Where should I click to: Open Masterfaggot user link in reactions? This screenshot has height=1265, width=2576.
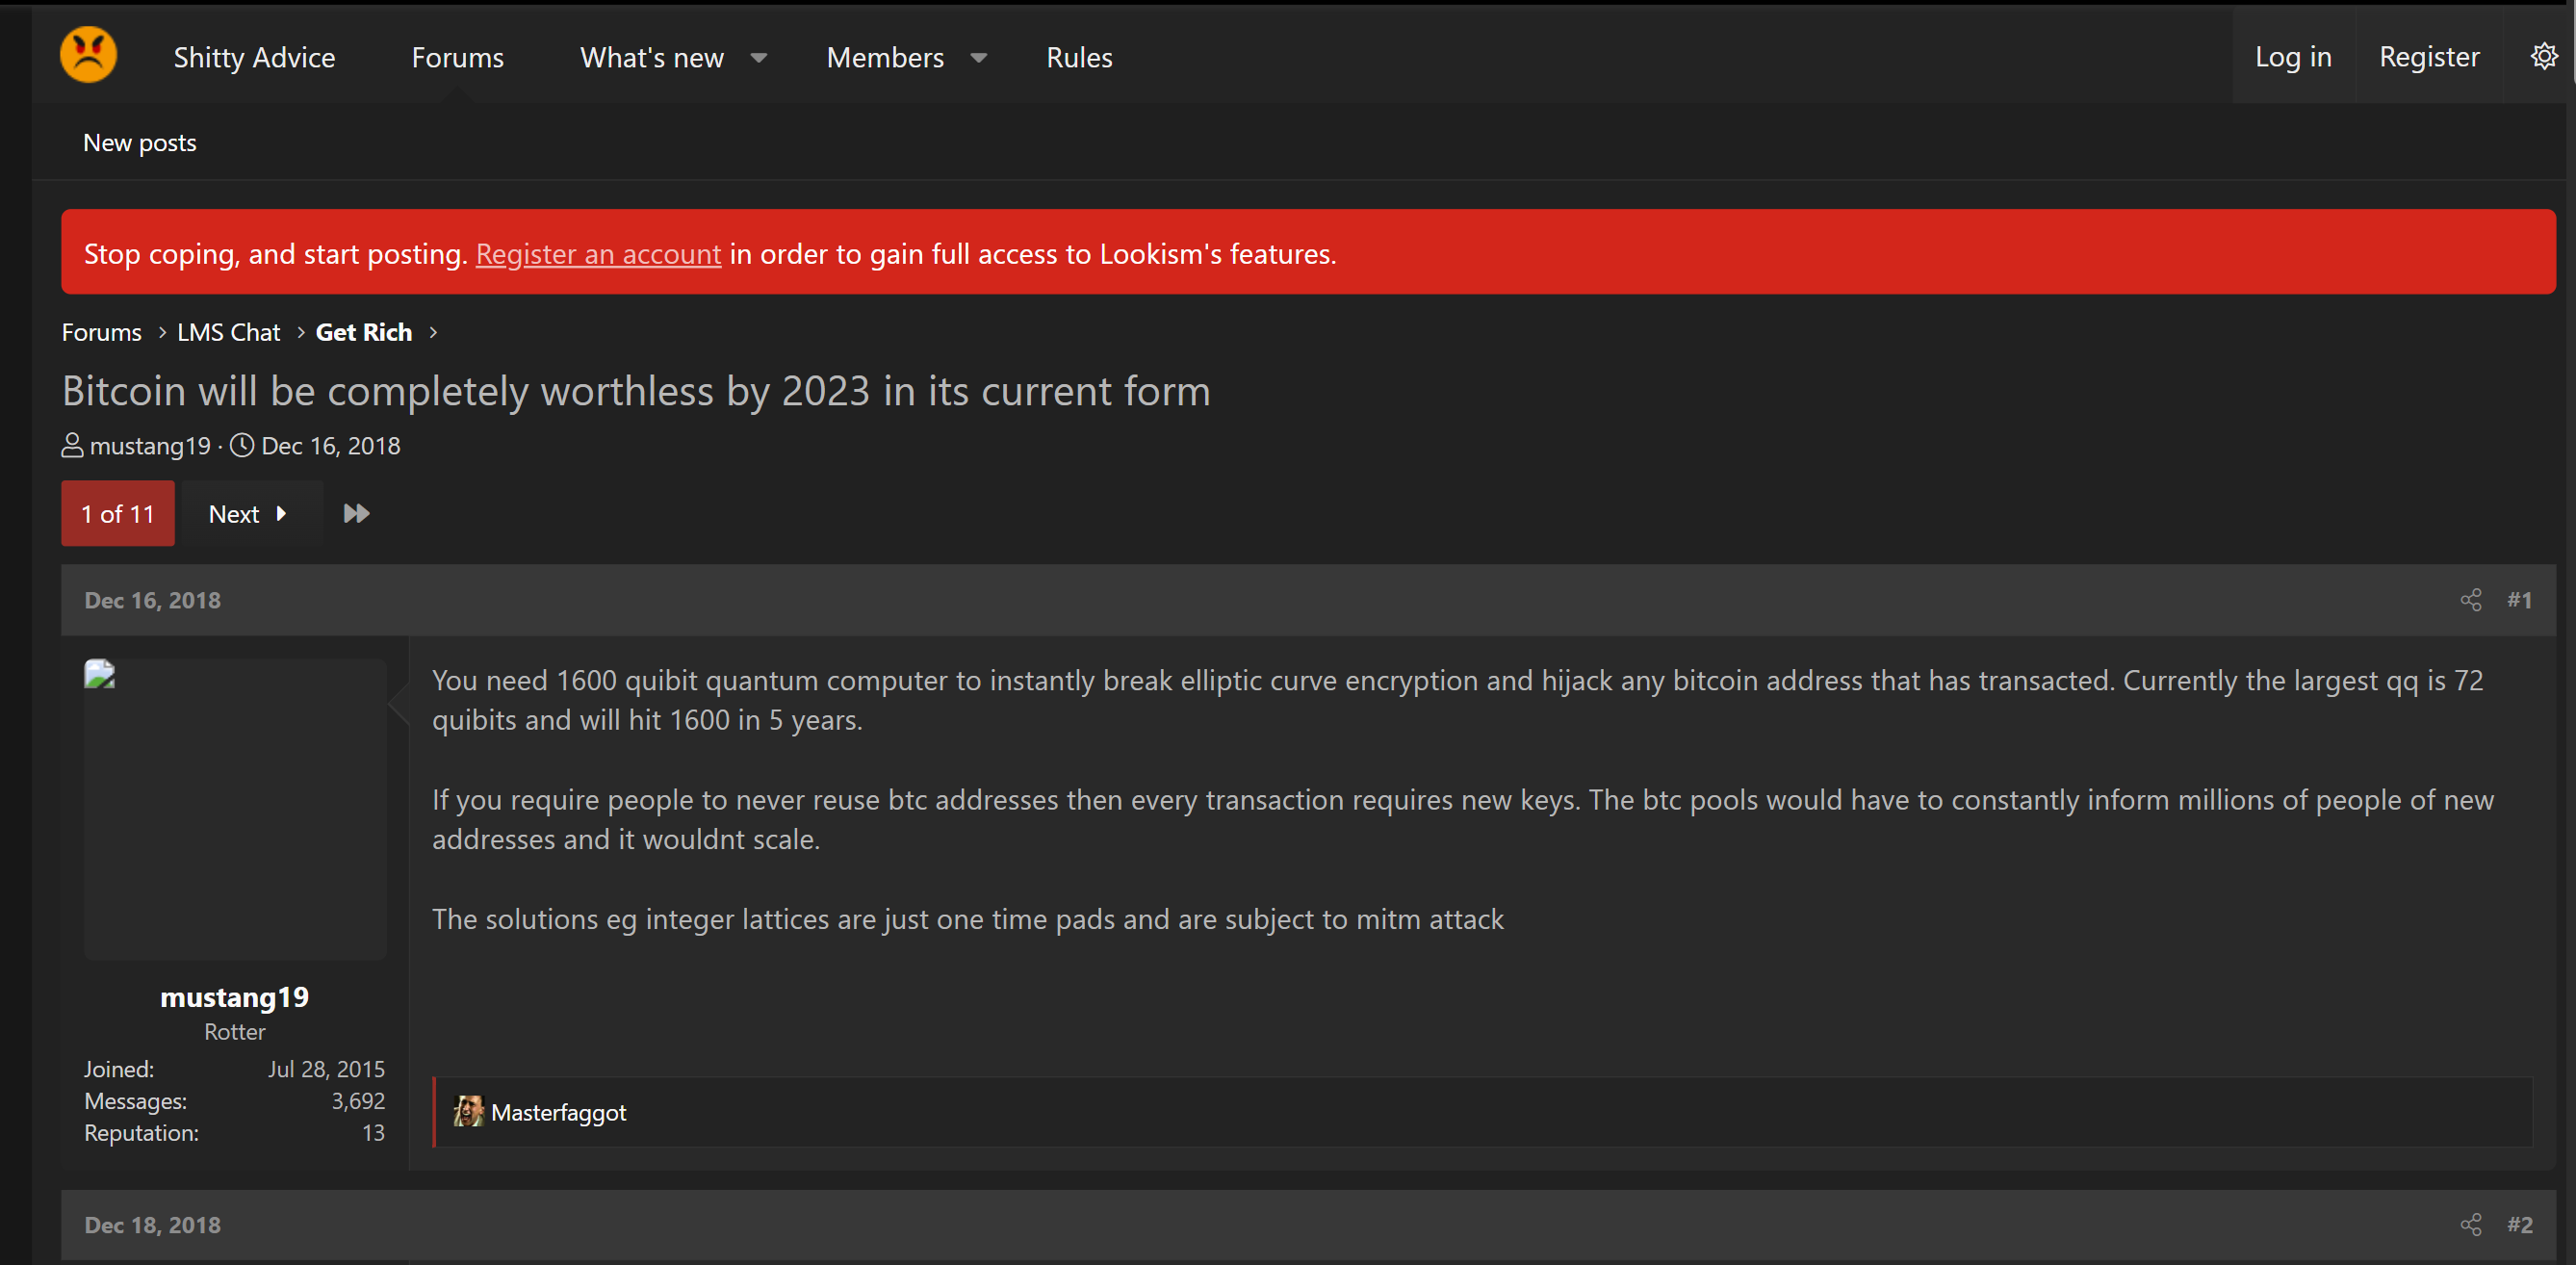(558, 1112)
